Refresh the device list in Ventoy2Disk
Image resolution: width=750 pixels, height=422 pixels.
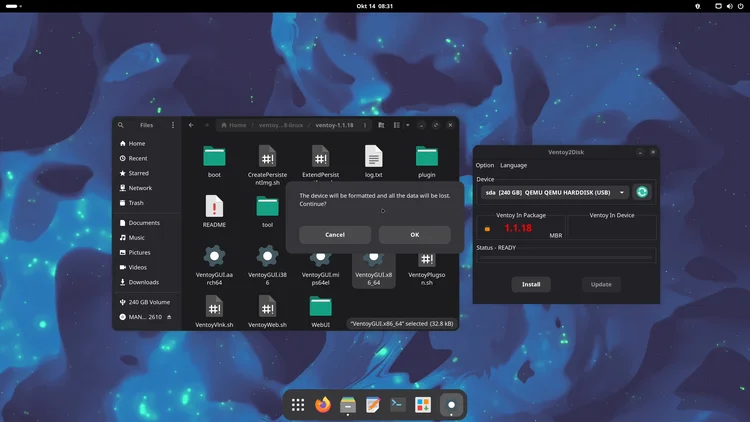click(642, 192)
